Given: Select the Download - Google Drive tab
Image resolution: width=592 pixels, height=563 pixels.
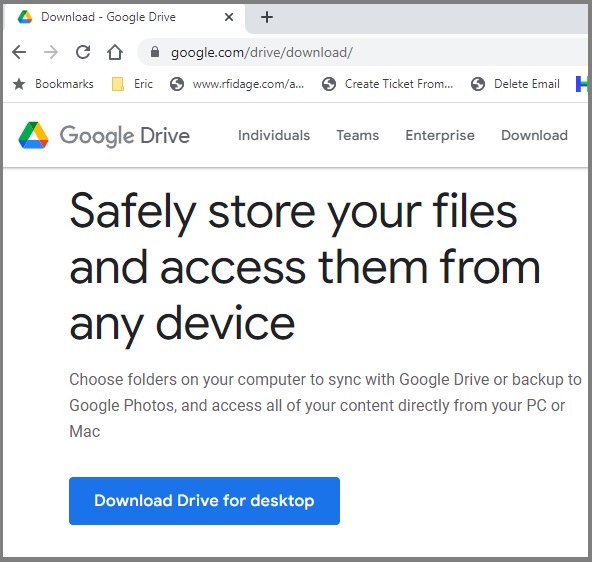Looking at the screenshot, I should click(x=125, y=17).
